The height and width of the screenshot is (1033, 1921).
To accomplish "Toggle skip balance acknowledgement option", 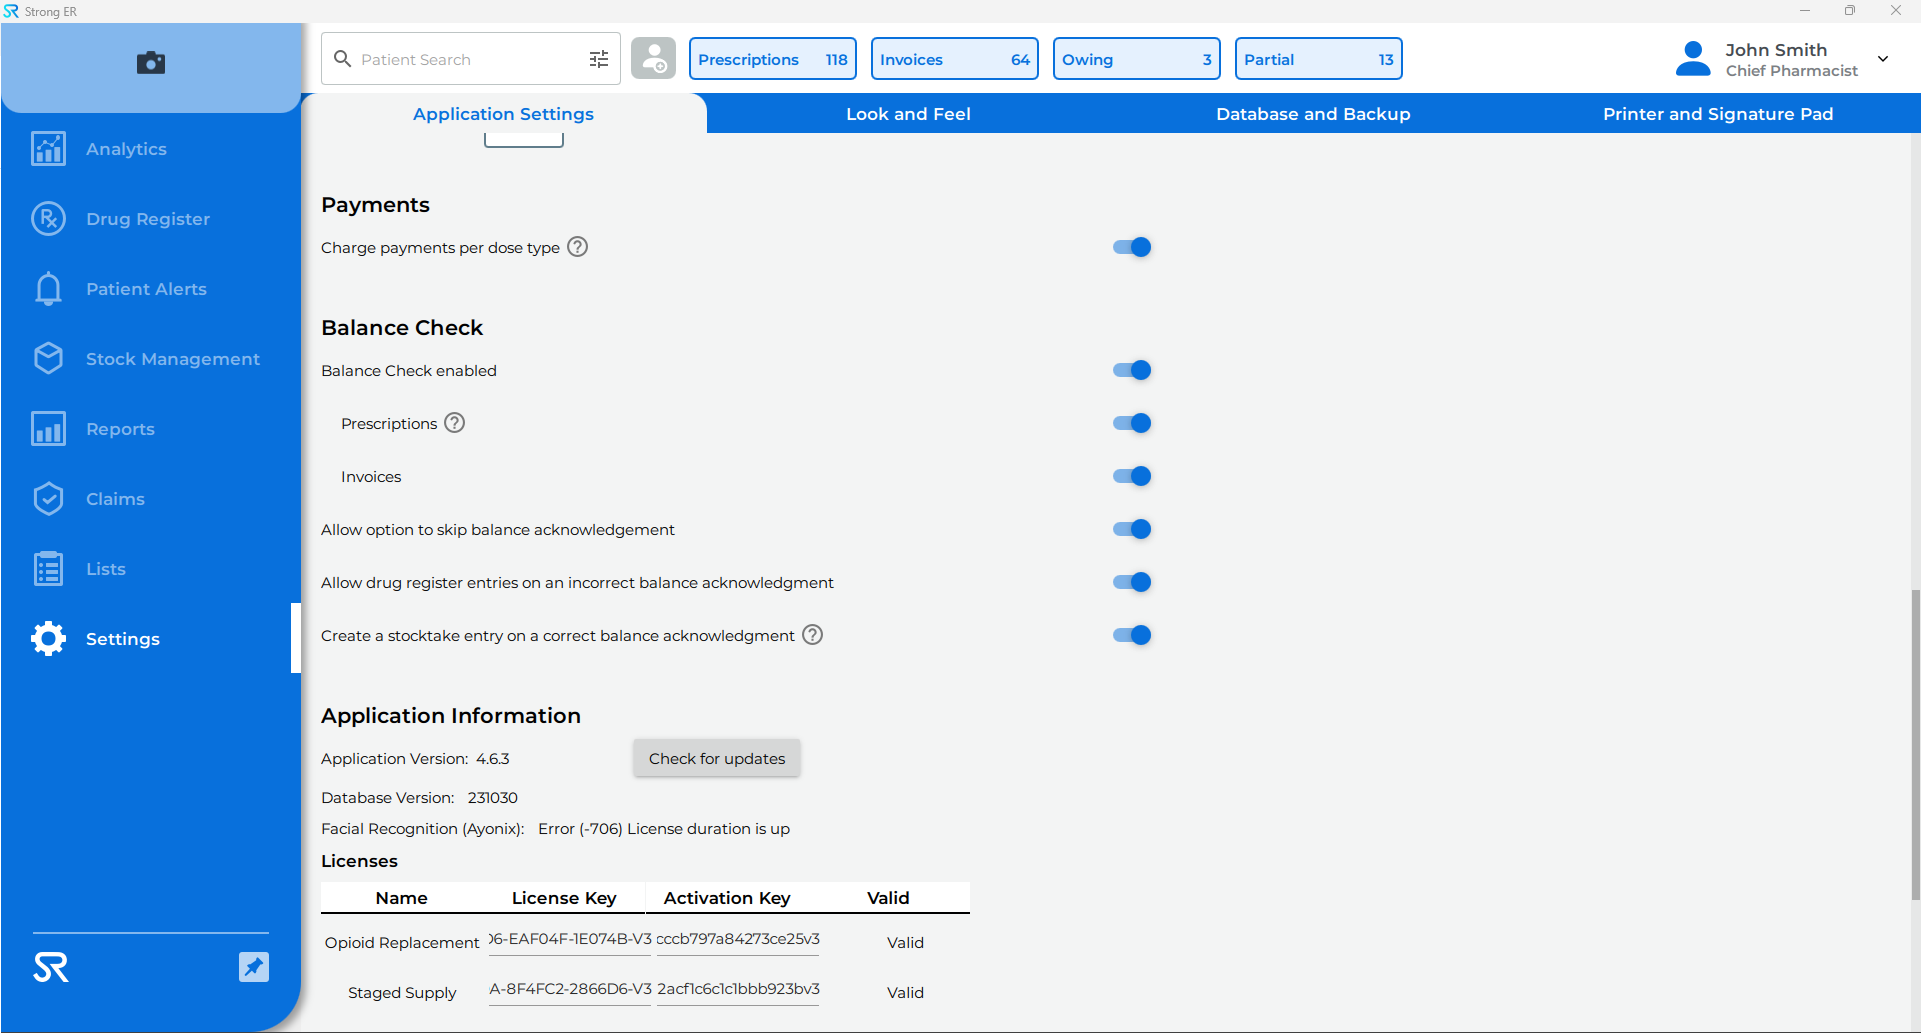I will tap(1131, 529).
